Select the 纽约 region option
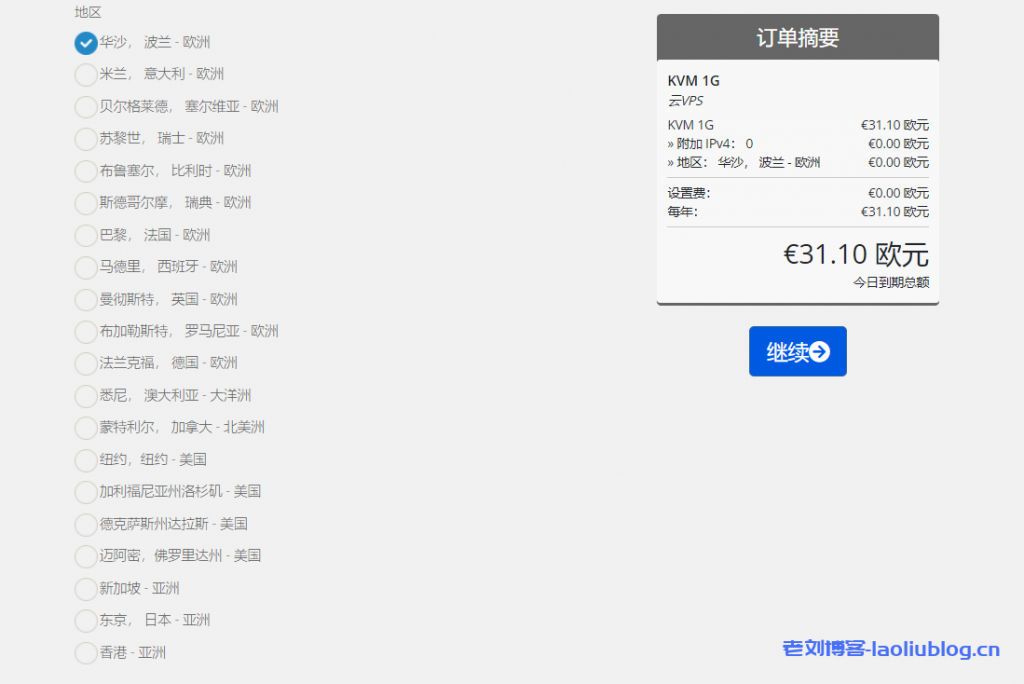 tap(85, 460)
